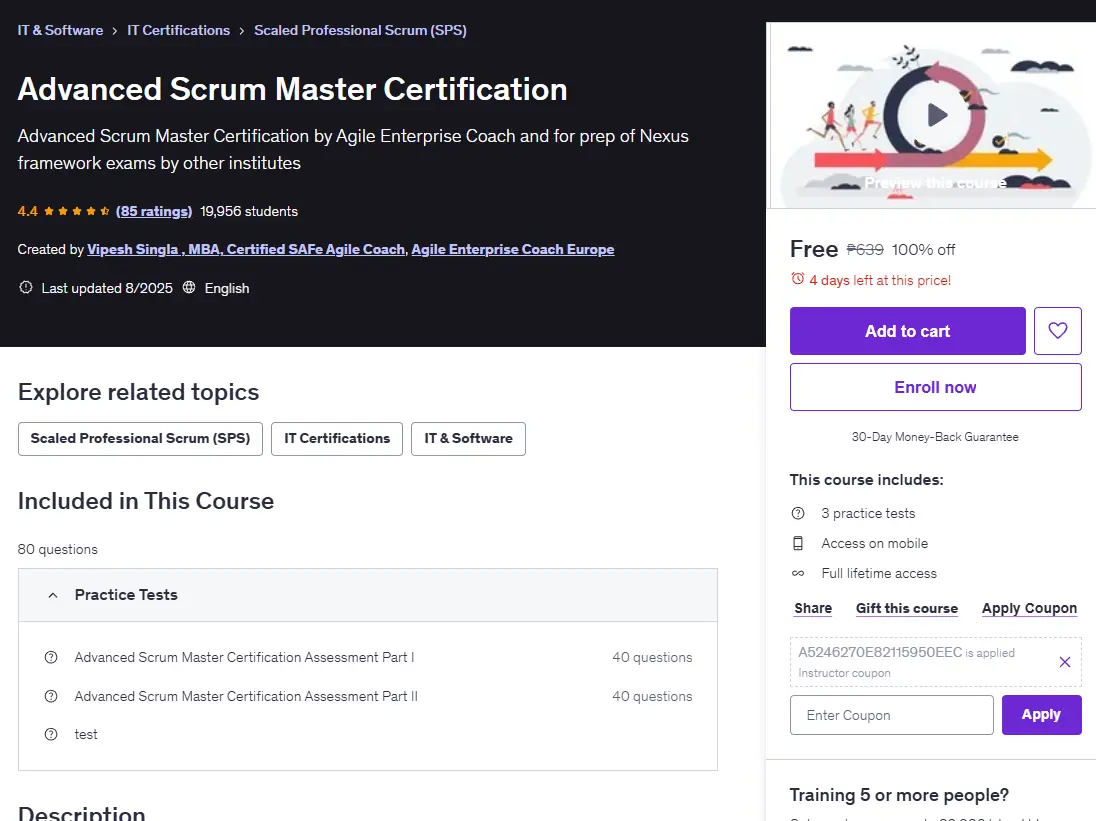Click the globe icon next to English

pos(189,287)
